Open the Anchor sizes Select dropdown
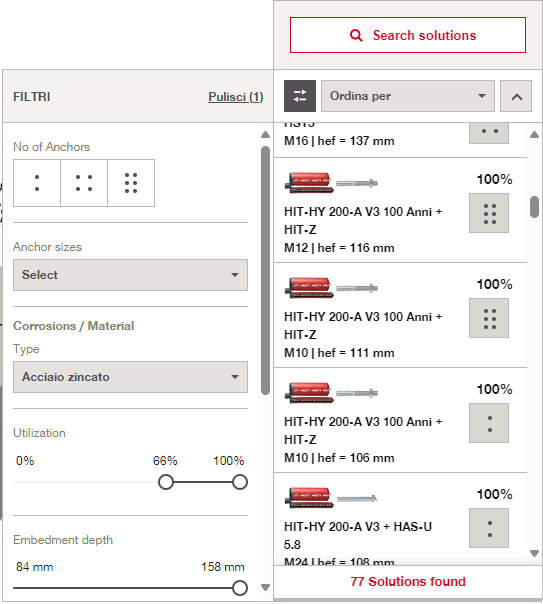 point(131,275)
